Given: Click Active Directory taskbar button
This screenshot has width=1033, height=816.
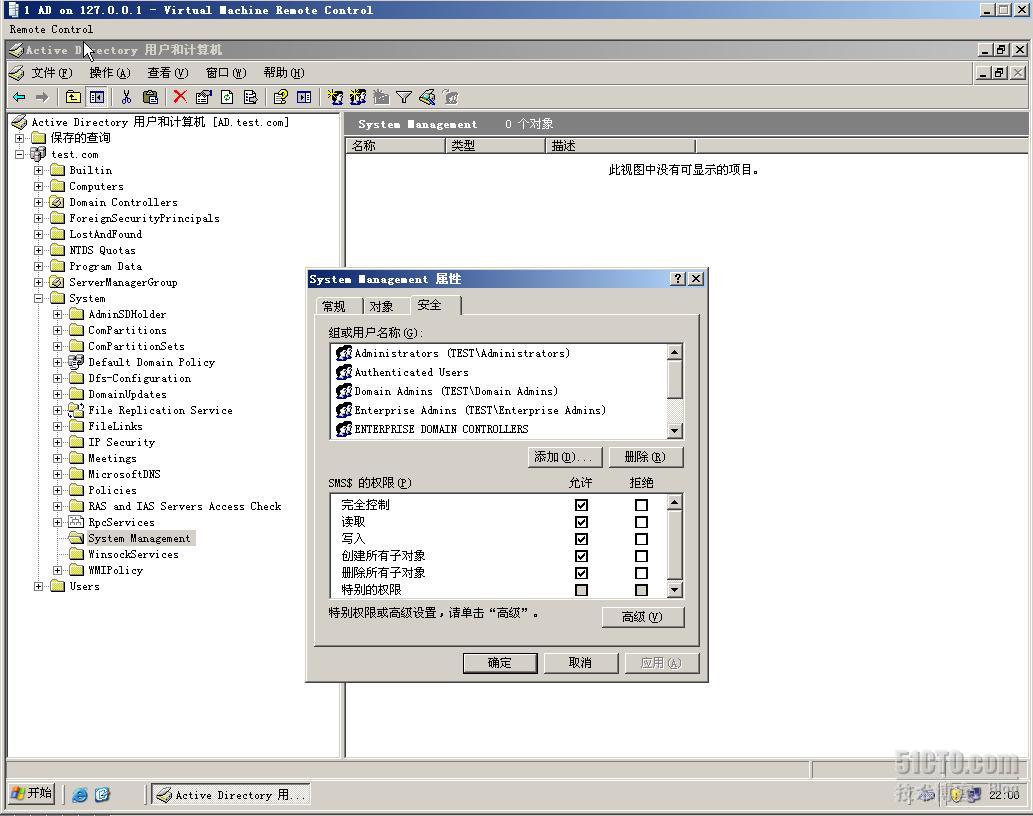Looking at the screenshot, I should pyautogui.click(x=231, y=795).
